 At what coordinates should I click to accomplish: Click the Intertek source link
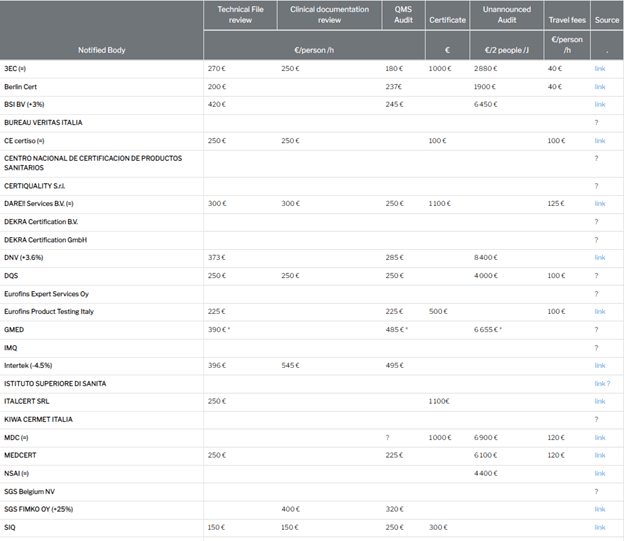[x=599, y=365]
